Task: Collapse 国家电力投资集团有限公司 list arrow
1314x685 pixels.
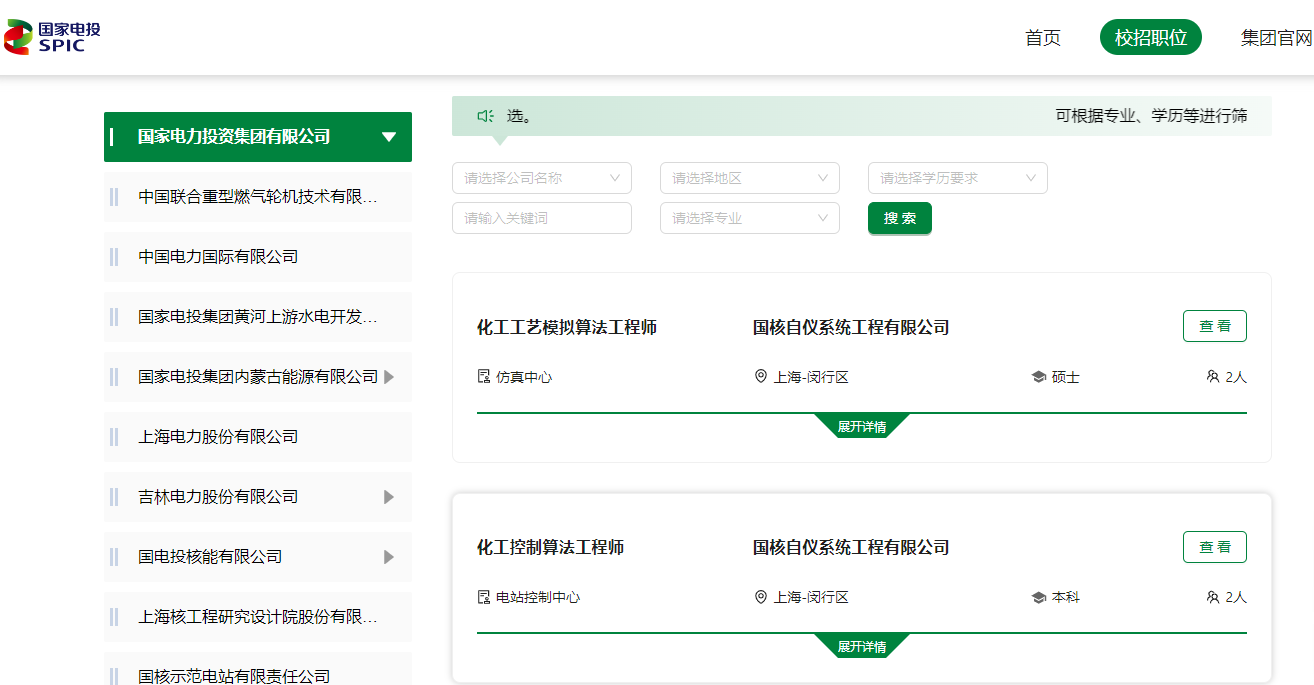Action: (x=389, y=137)
